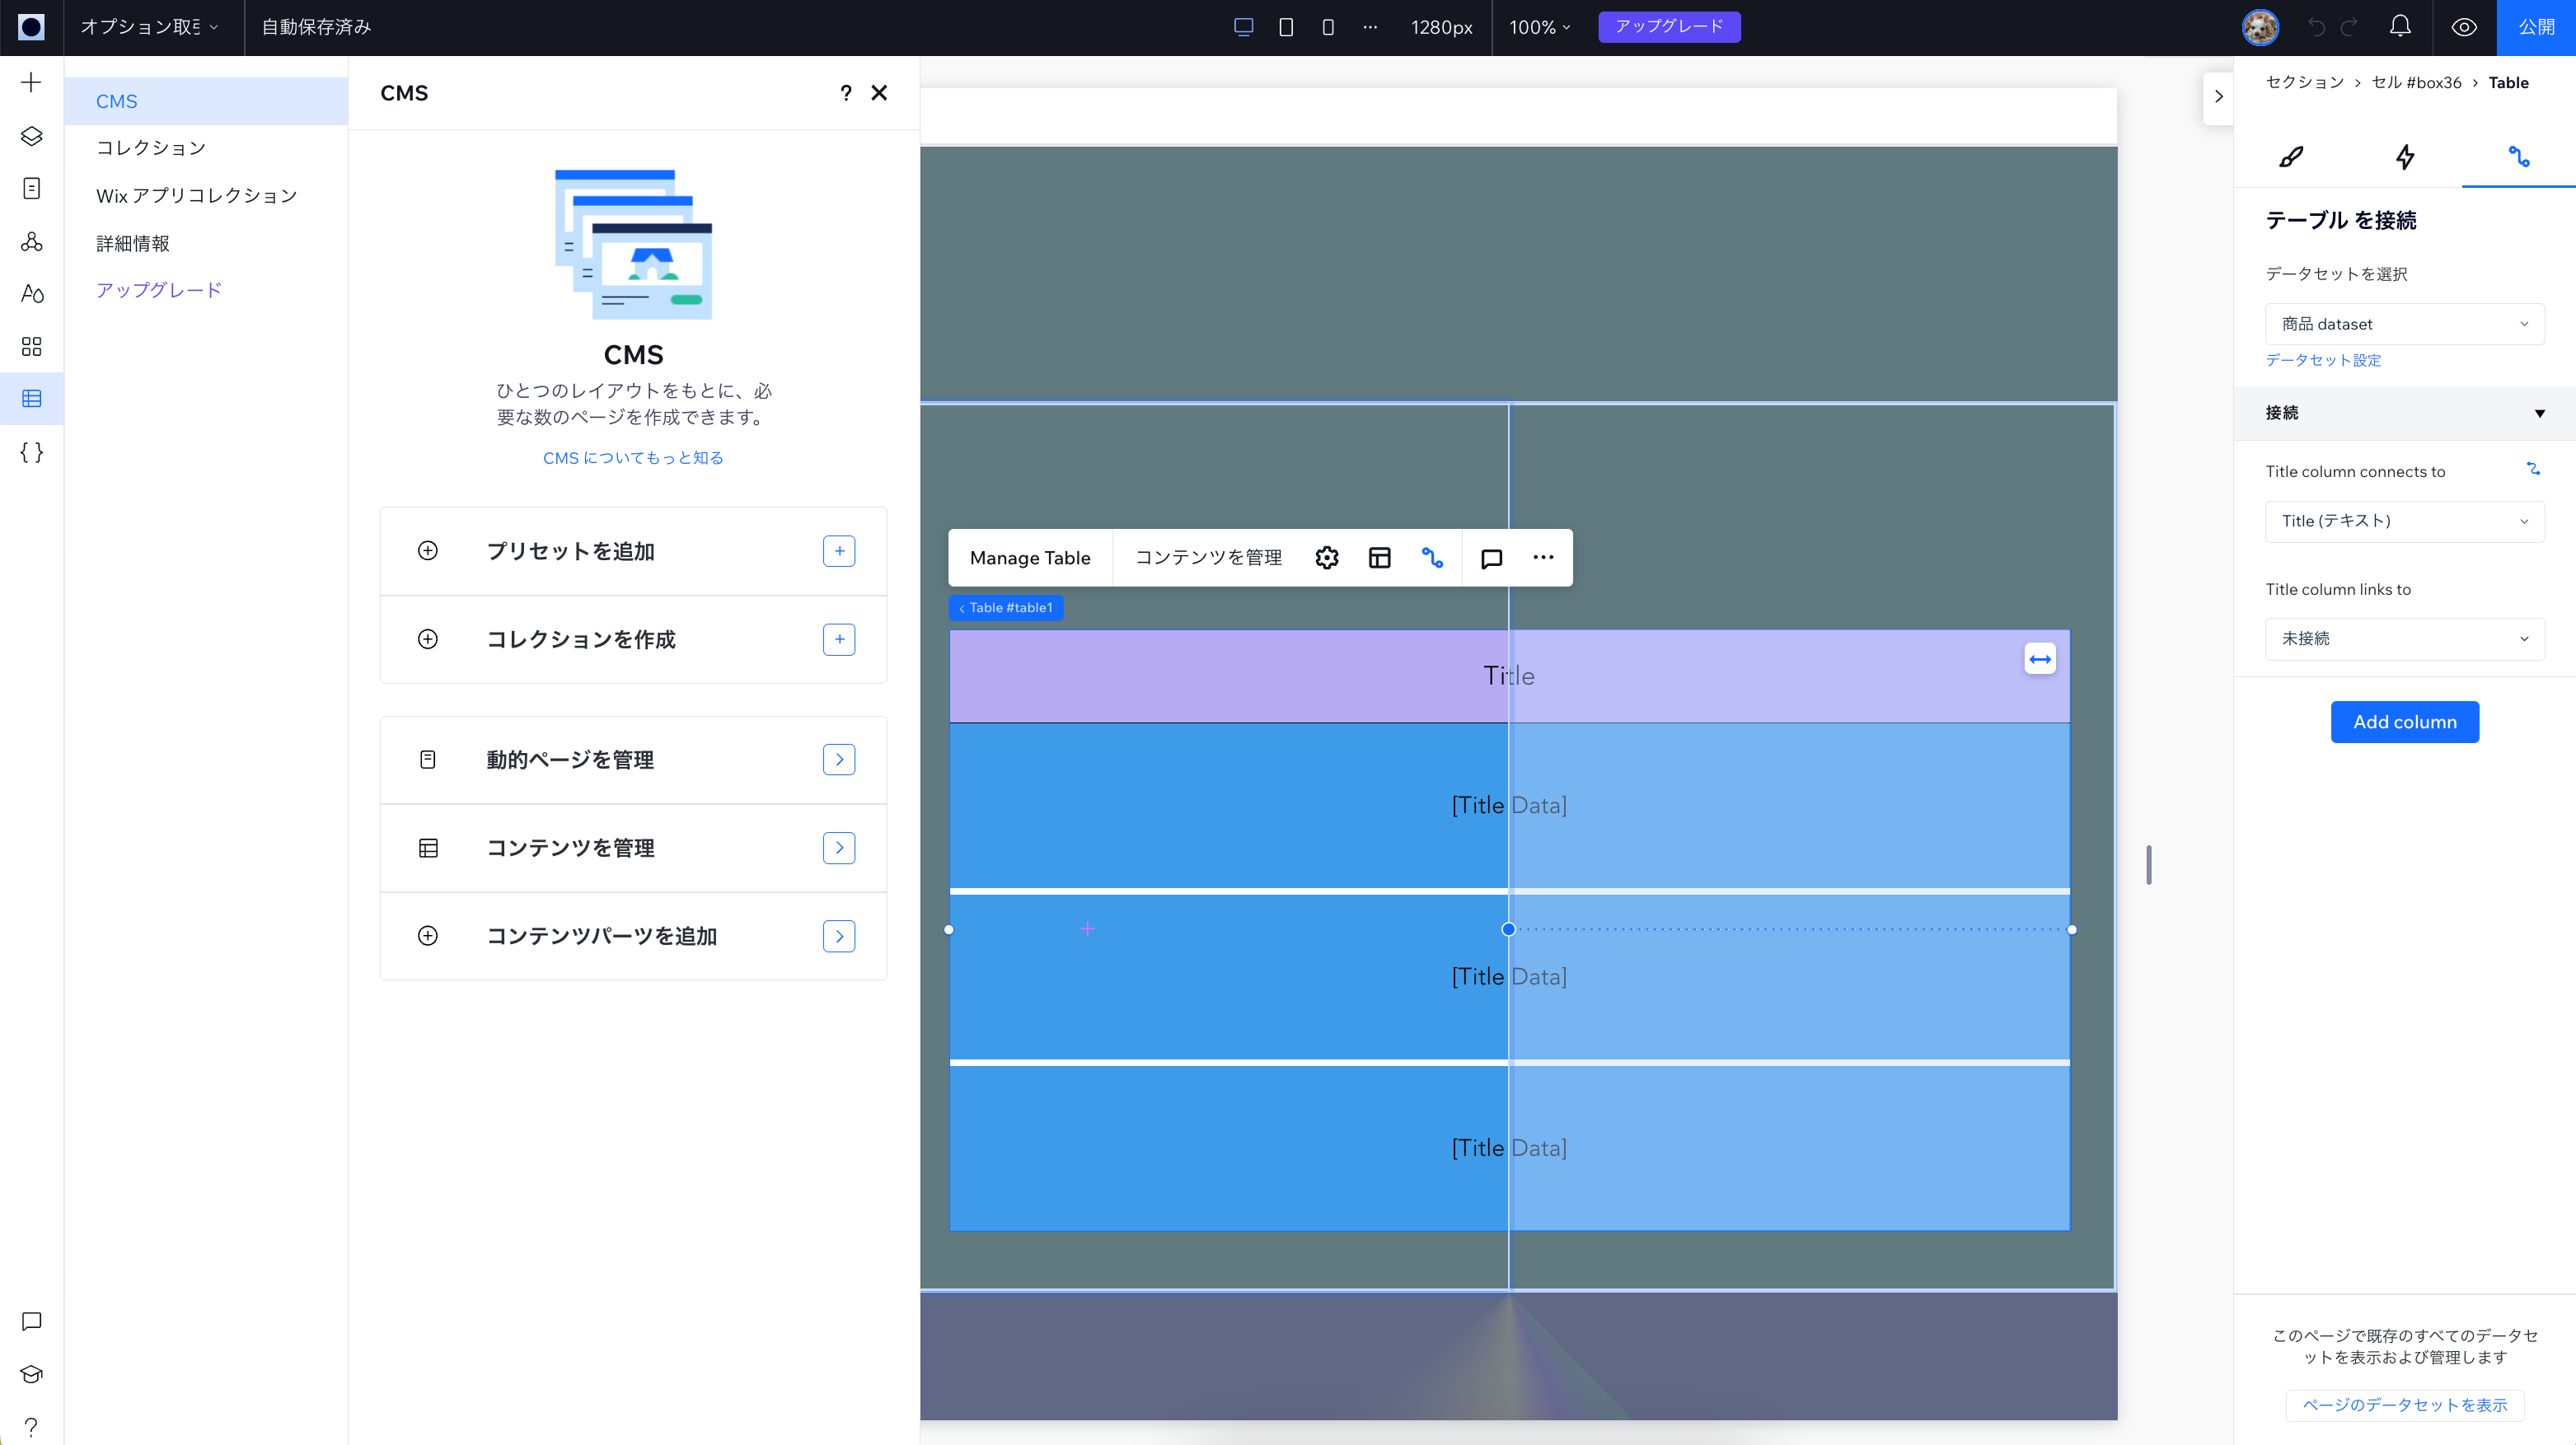Open the Apps grid icon

[31, 346]
